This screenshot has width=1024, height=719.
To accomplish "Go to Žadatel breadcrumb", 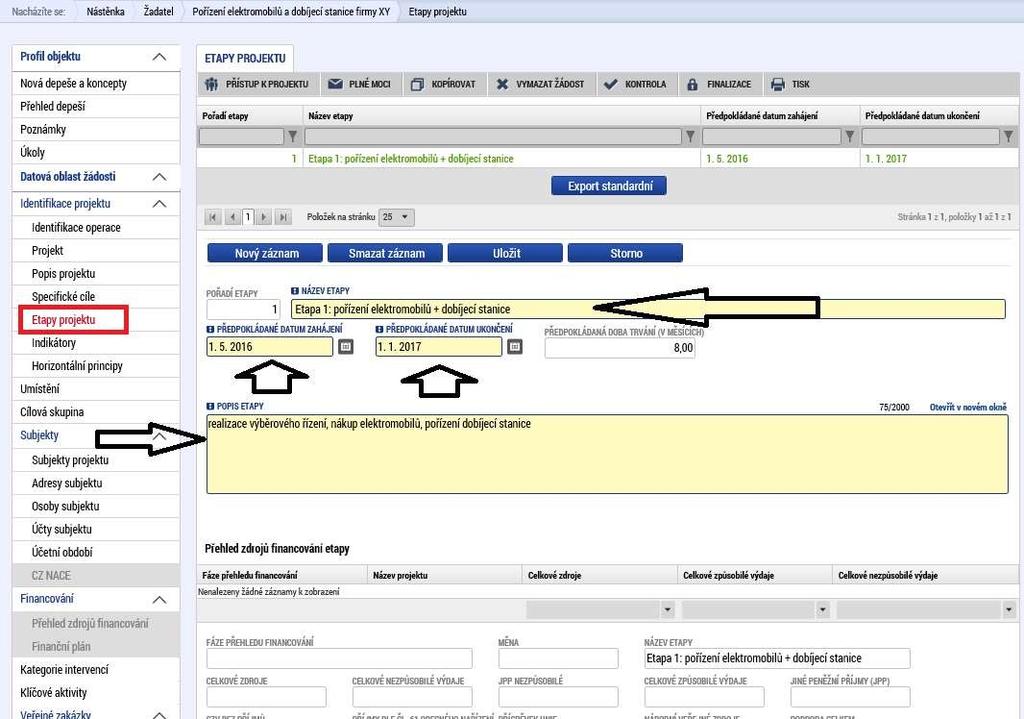I will pos(159,11).
